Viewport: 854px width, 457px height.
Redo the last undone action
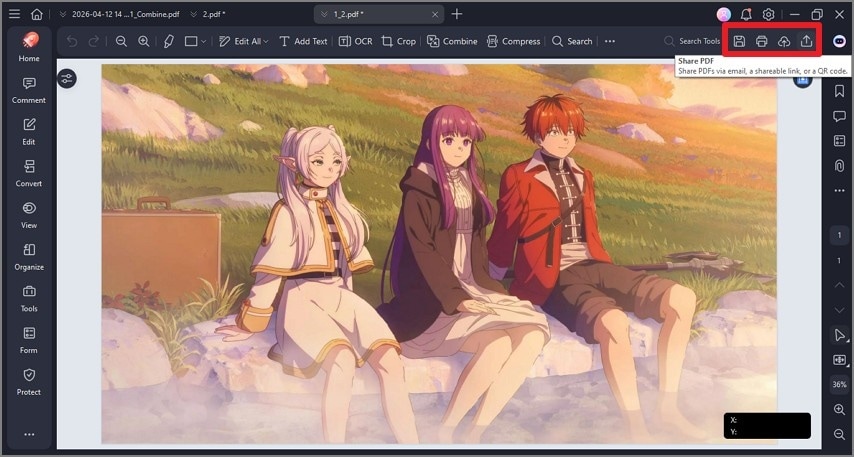tap(94, 41)
